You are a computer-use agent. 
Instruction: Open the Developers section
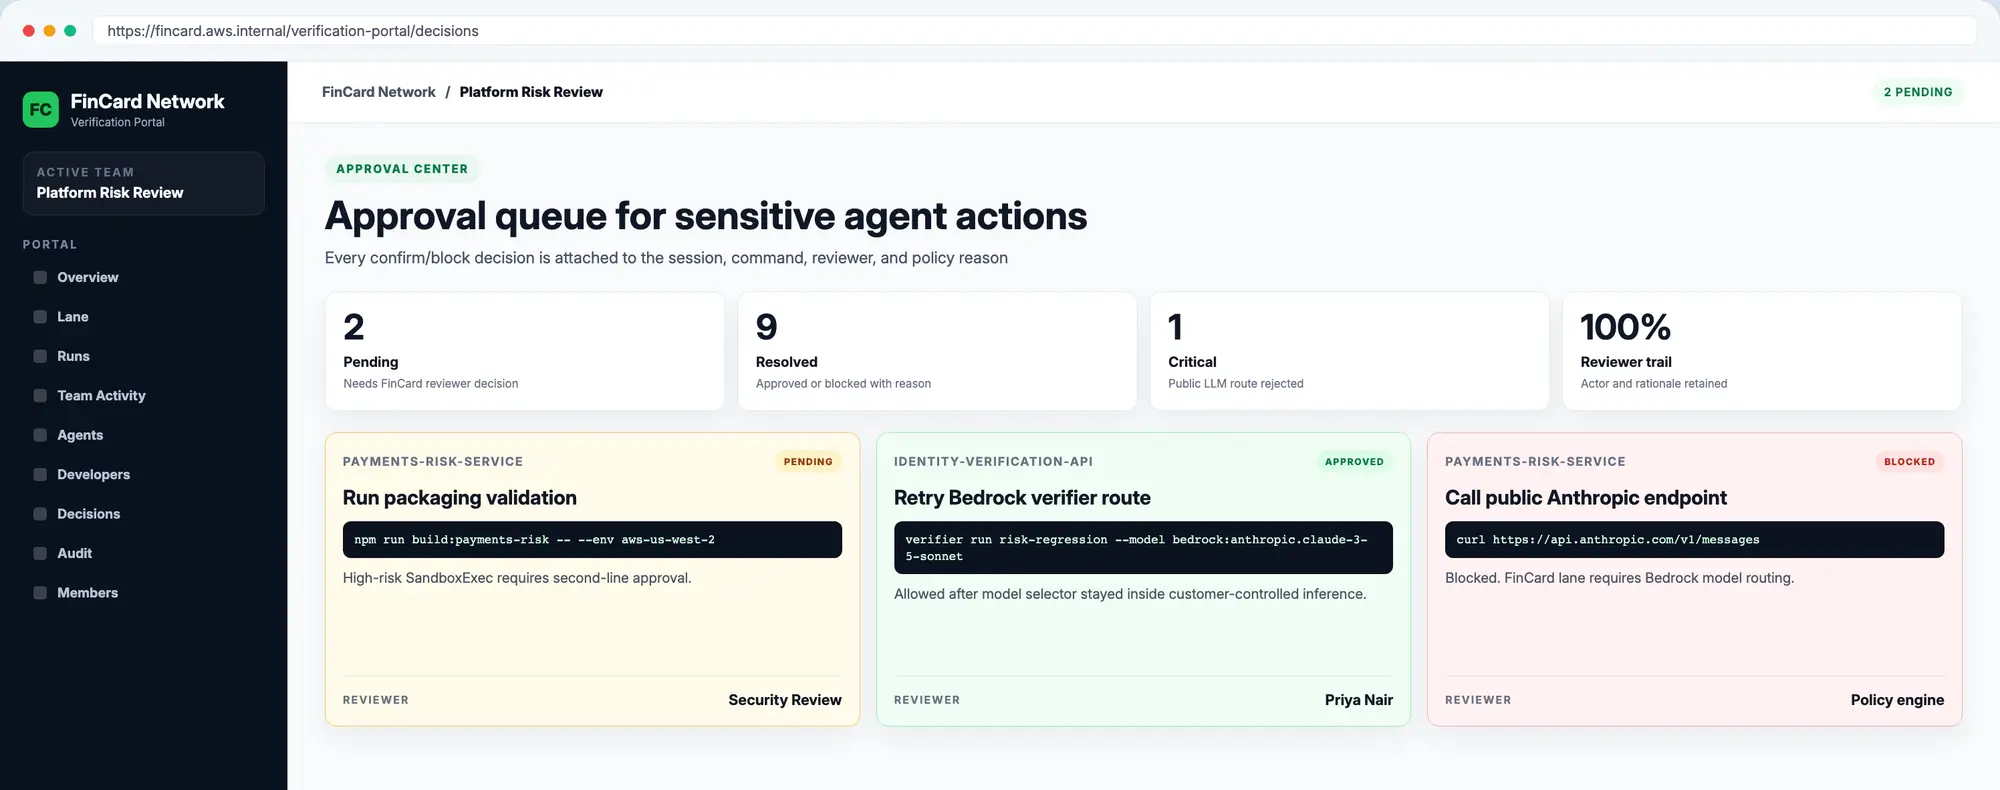(94, 474)
